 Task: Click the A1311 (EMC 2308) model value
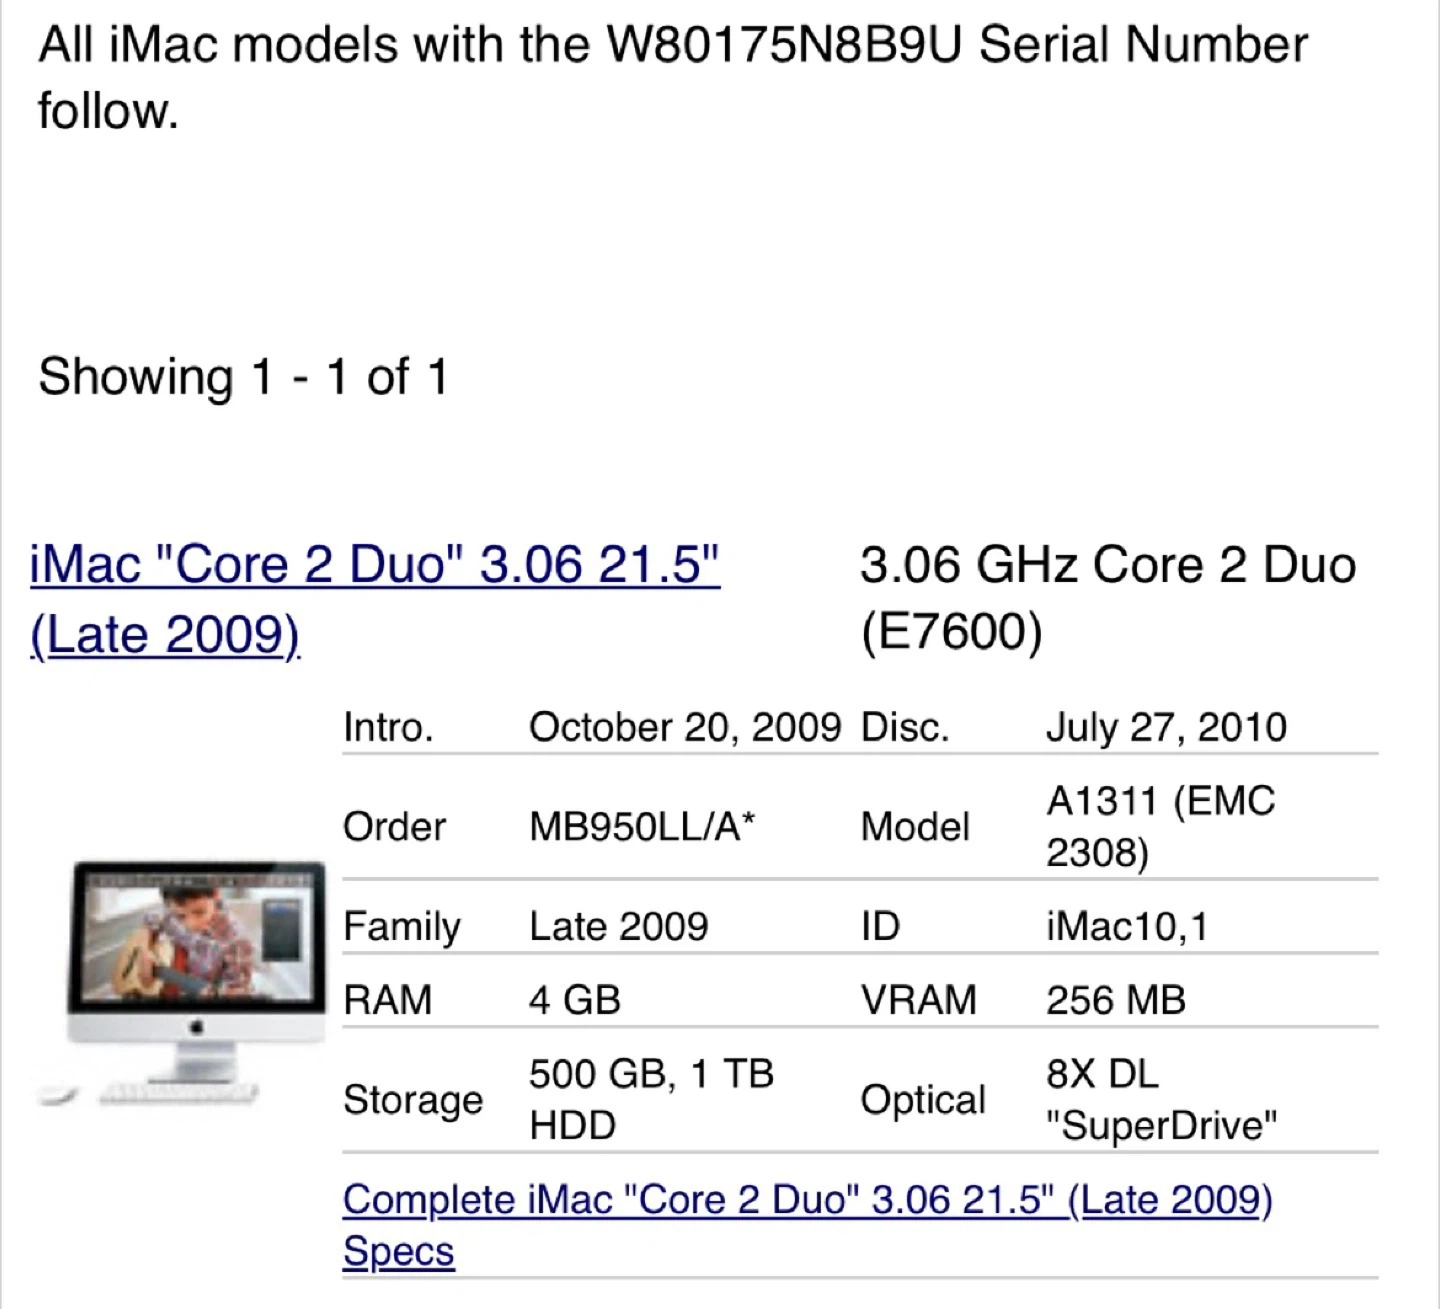1160,827
